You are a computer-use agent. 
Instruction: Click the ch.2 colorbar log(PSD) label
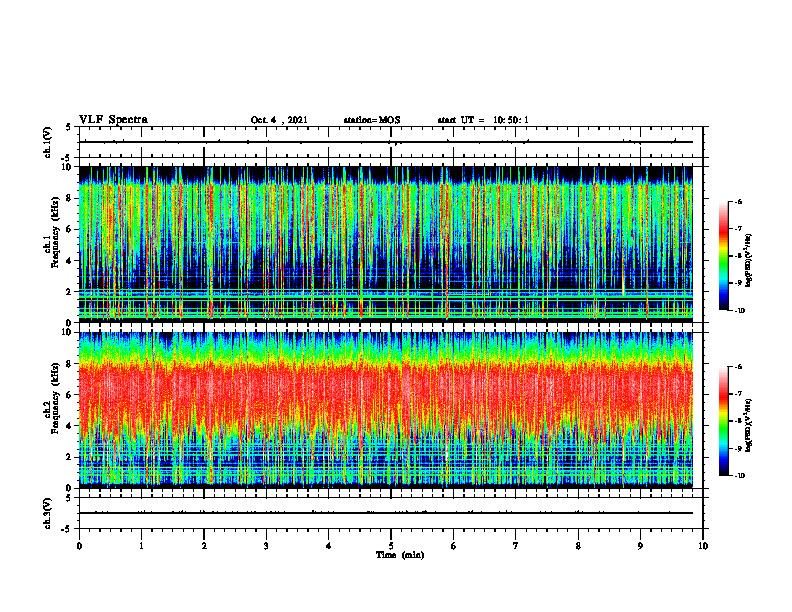click(750, 425)
